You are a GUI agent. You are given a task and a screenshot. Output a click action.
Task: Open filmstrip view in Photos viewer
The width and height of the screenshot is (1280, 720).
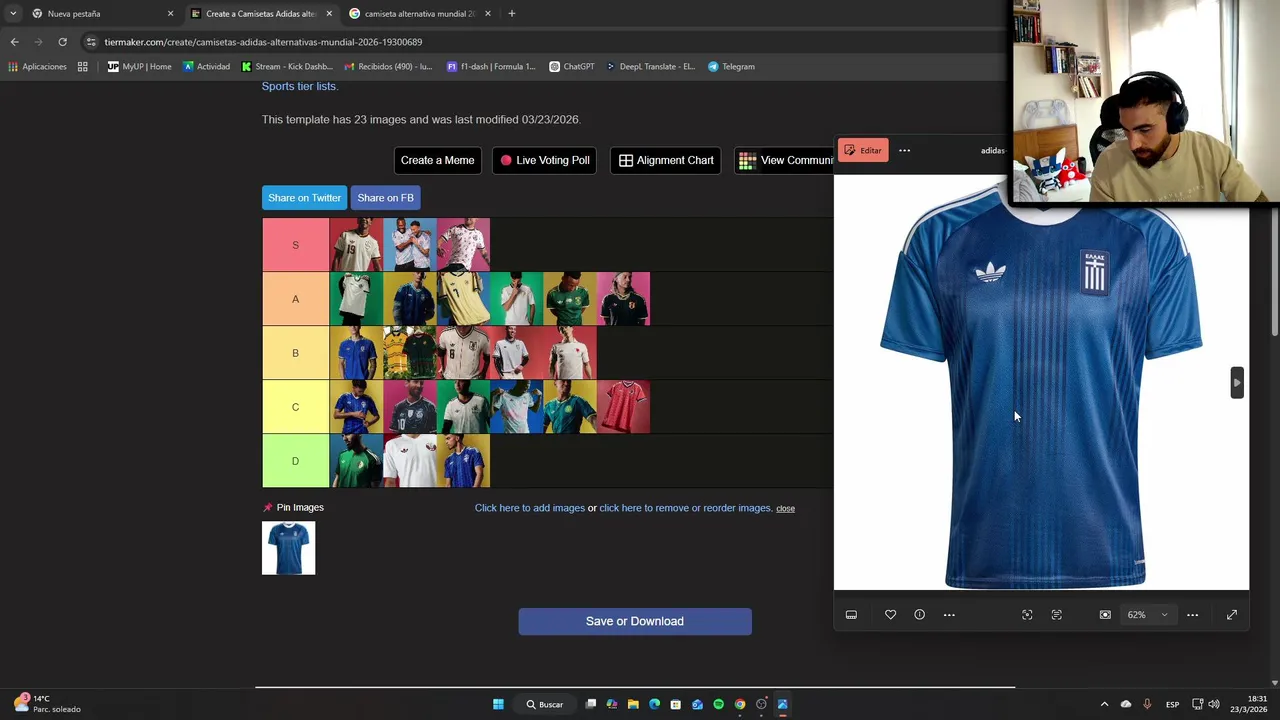click(851, 615)
